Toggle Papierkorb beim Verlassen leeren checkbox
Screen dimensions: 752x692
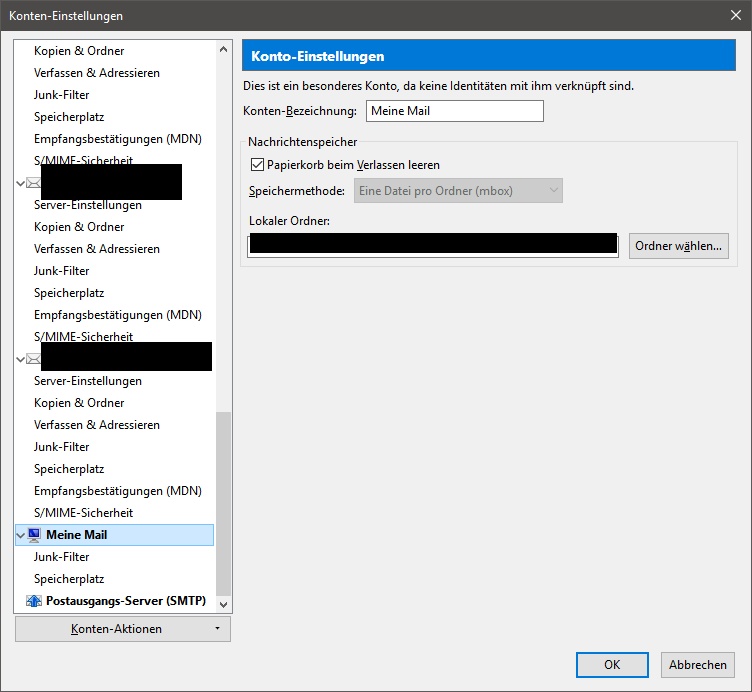pos(258,164)
